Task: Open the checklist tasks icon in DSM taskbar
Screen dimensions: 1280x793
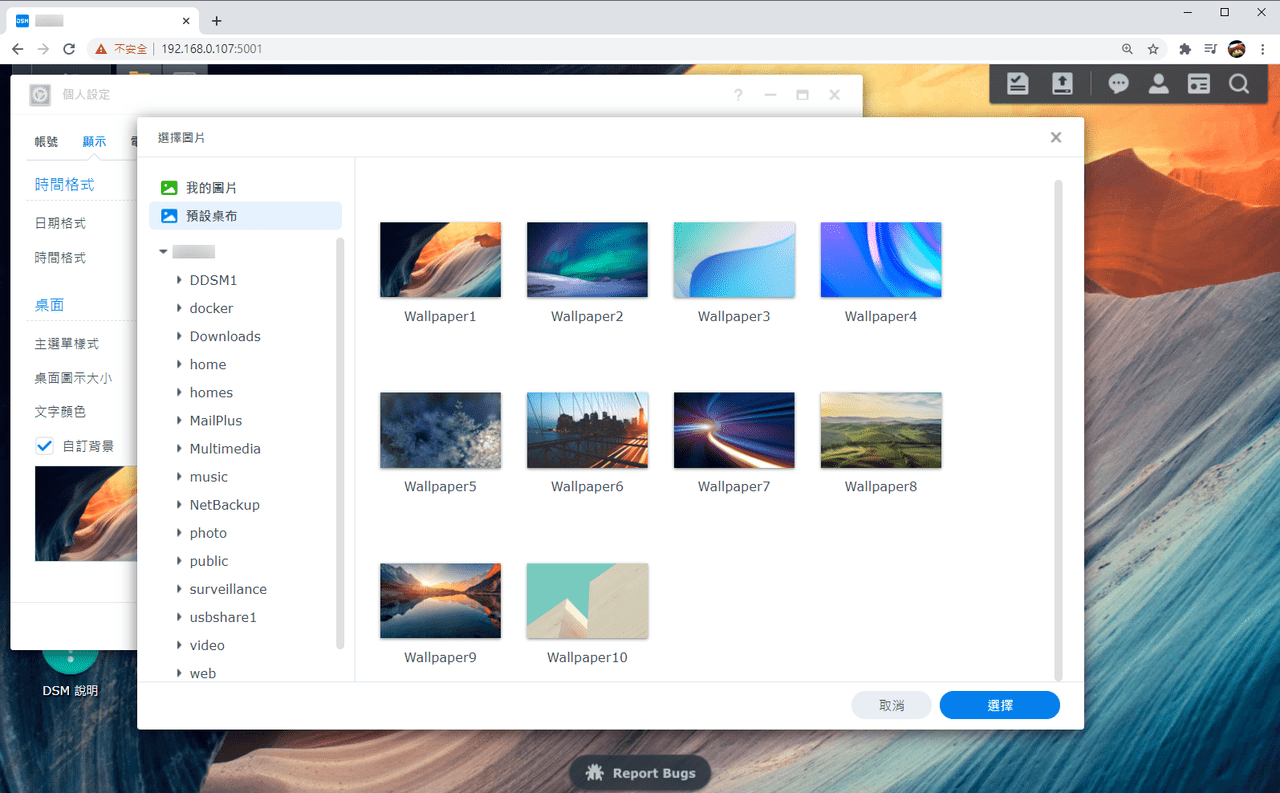Action: (1018, 84)
